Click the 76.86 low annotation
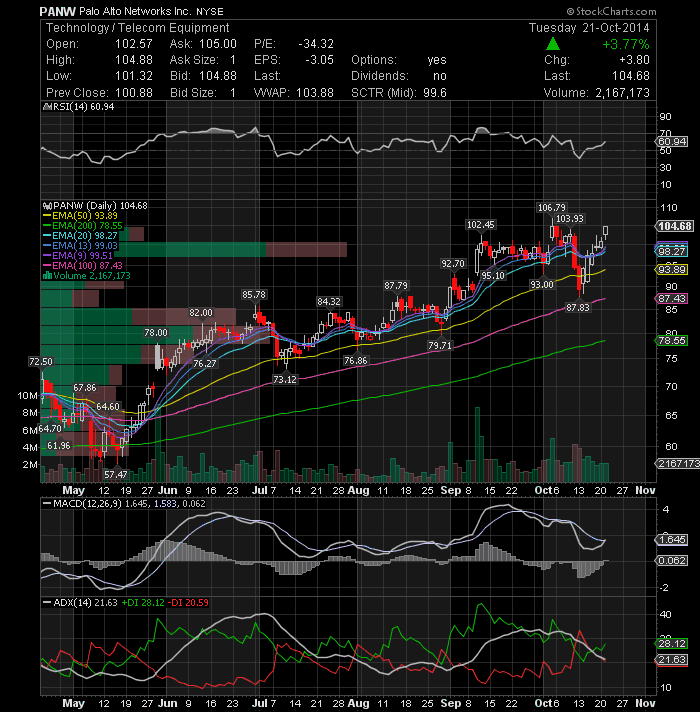 (355, 361)
